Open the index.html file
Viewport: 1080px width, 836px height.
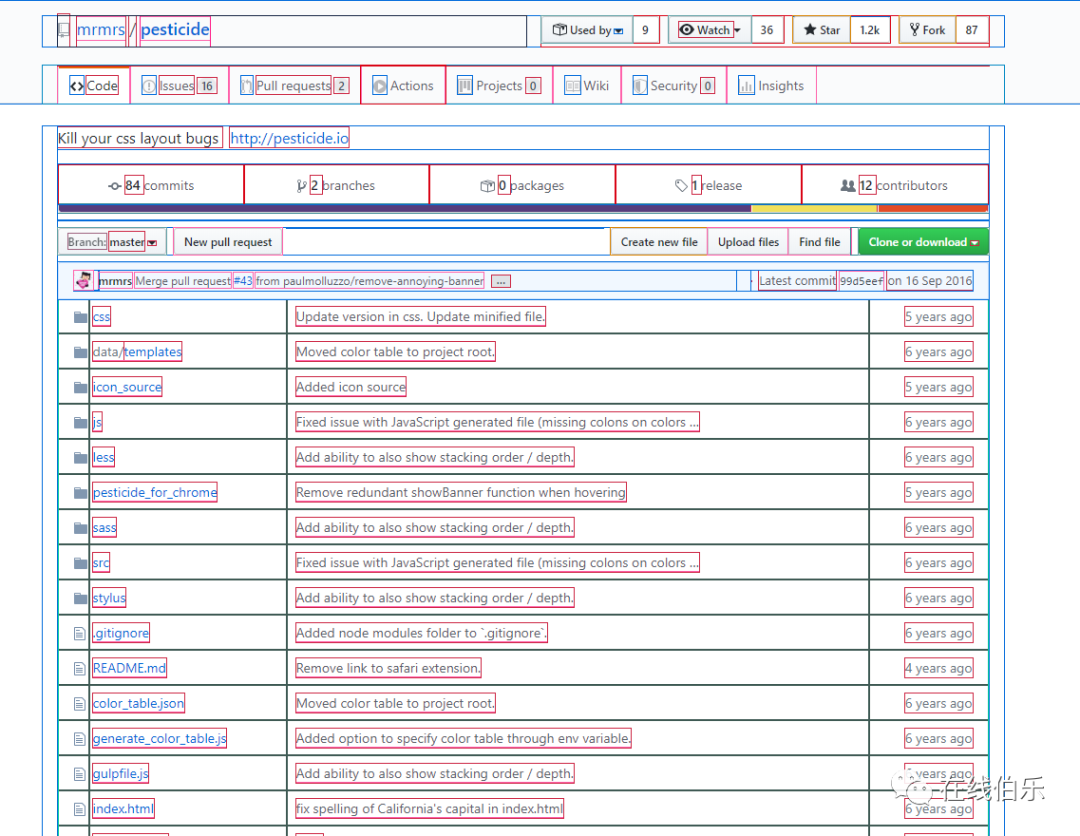[123, 808]
